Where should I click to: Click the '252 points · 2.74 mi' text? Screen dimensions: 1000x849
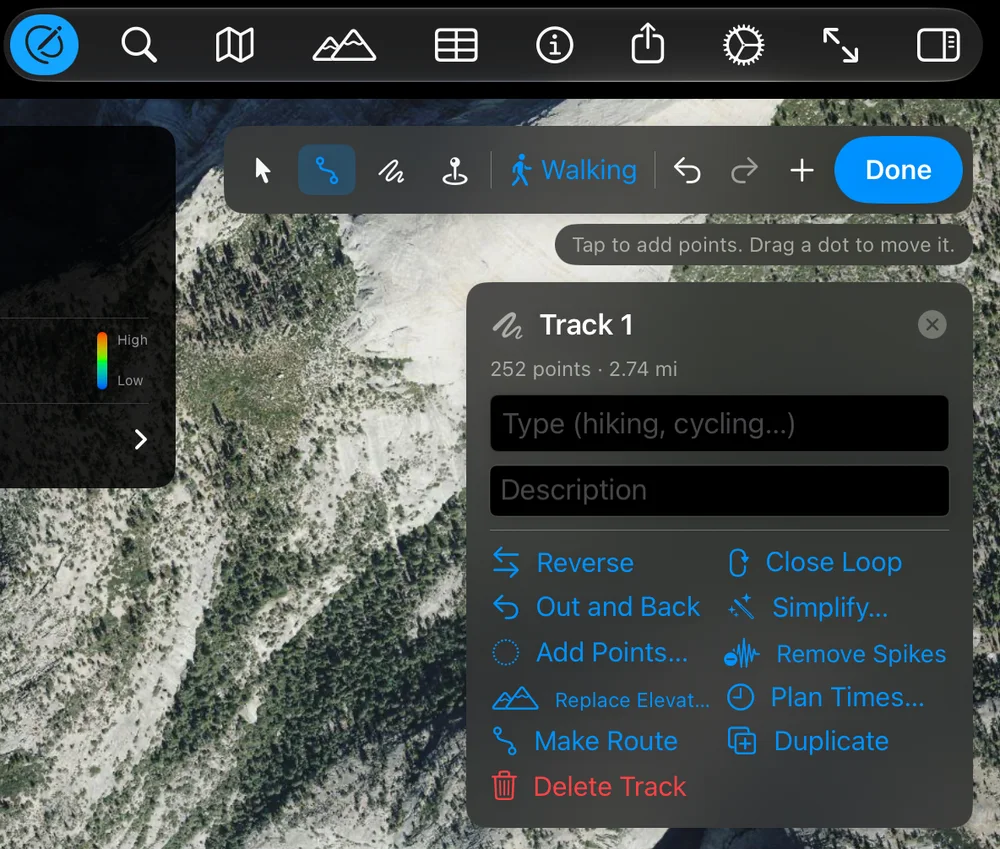tap(584, 369)
